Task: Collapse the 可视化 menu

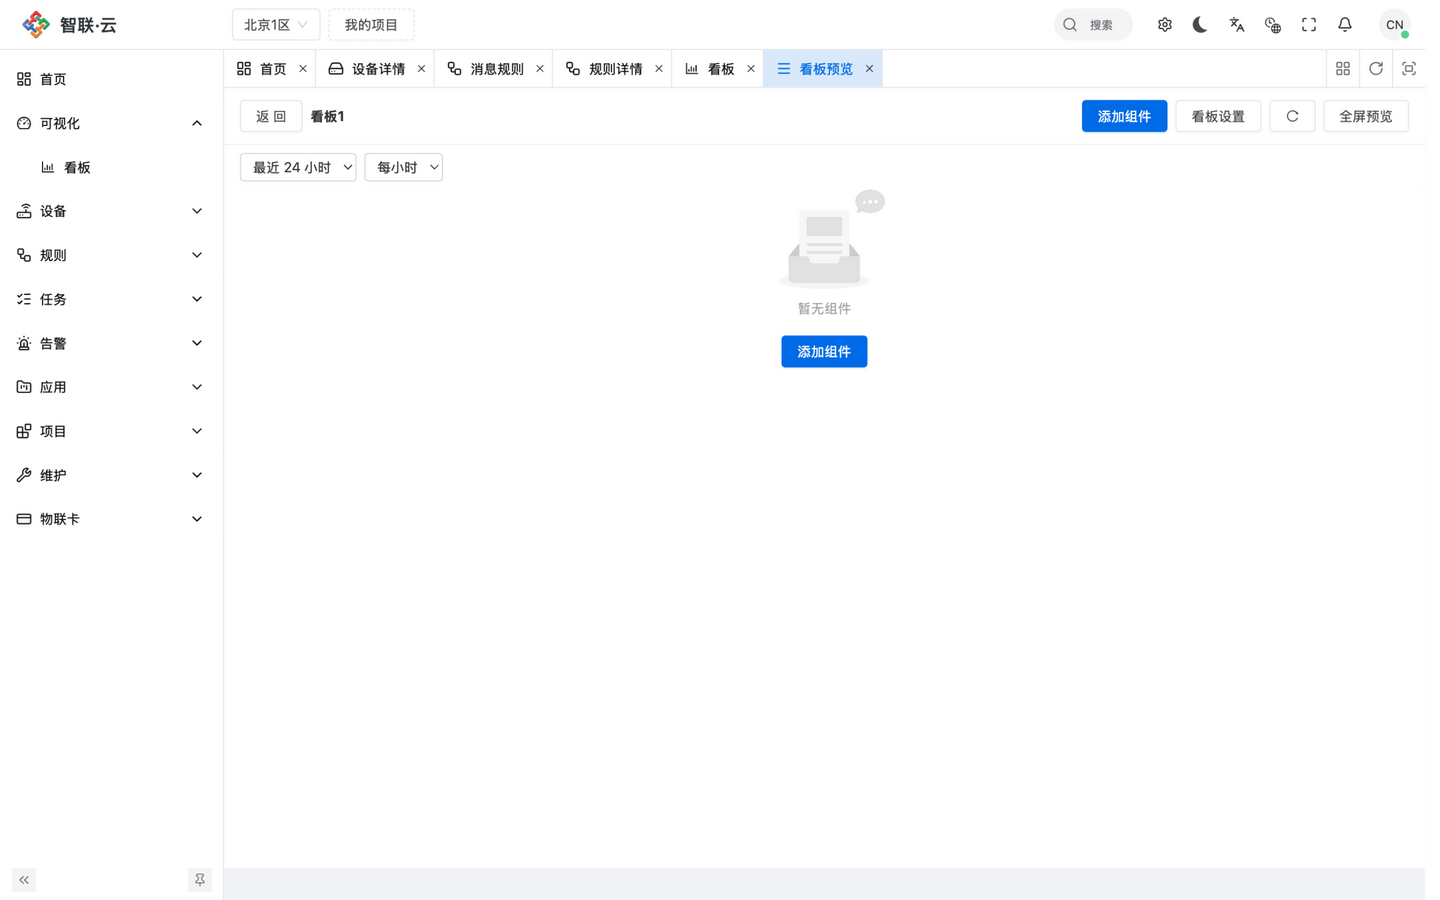Action: [x=111, y=123]
